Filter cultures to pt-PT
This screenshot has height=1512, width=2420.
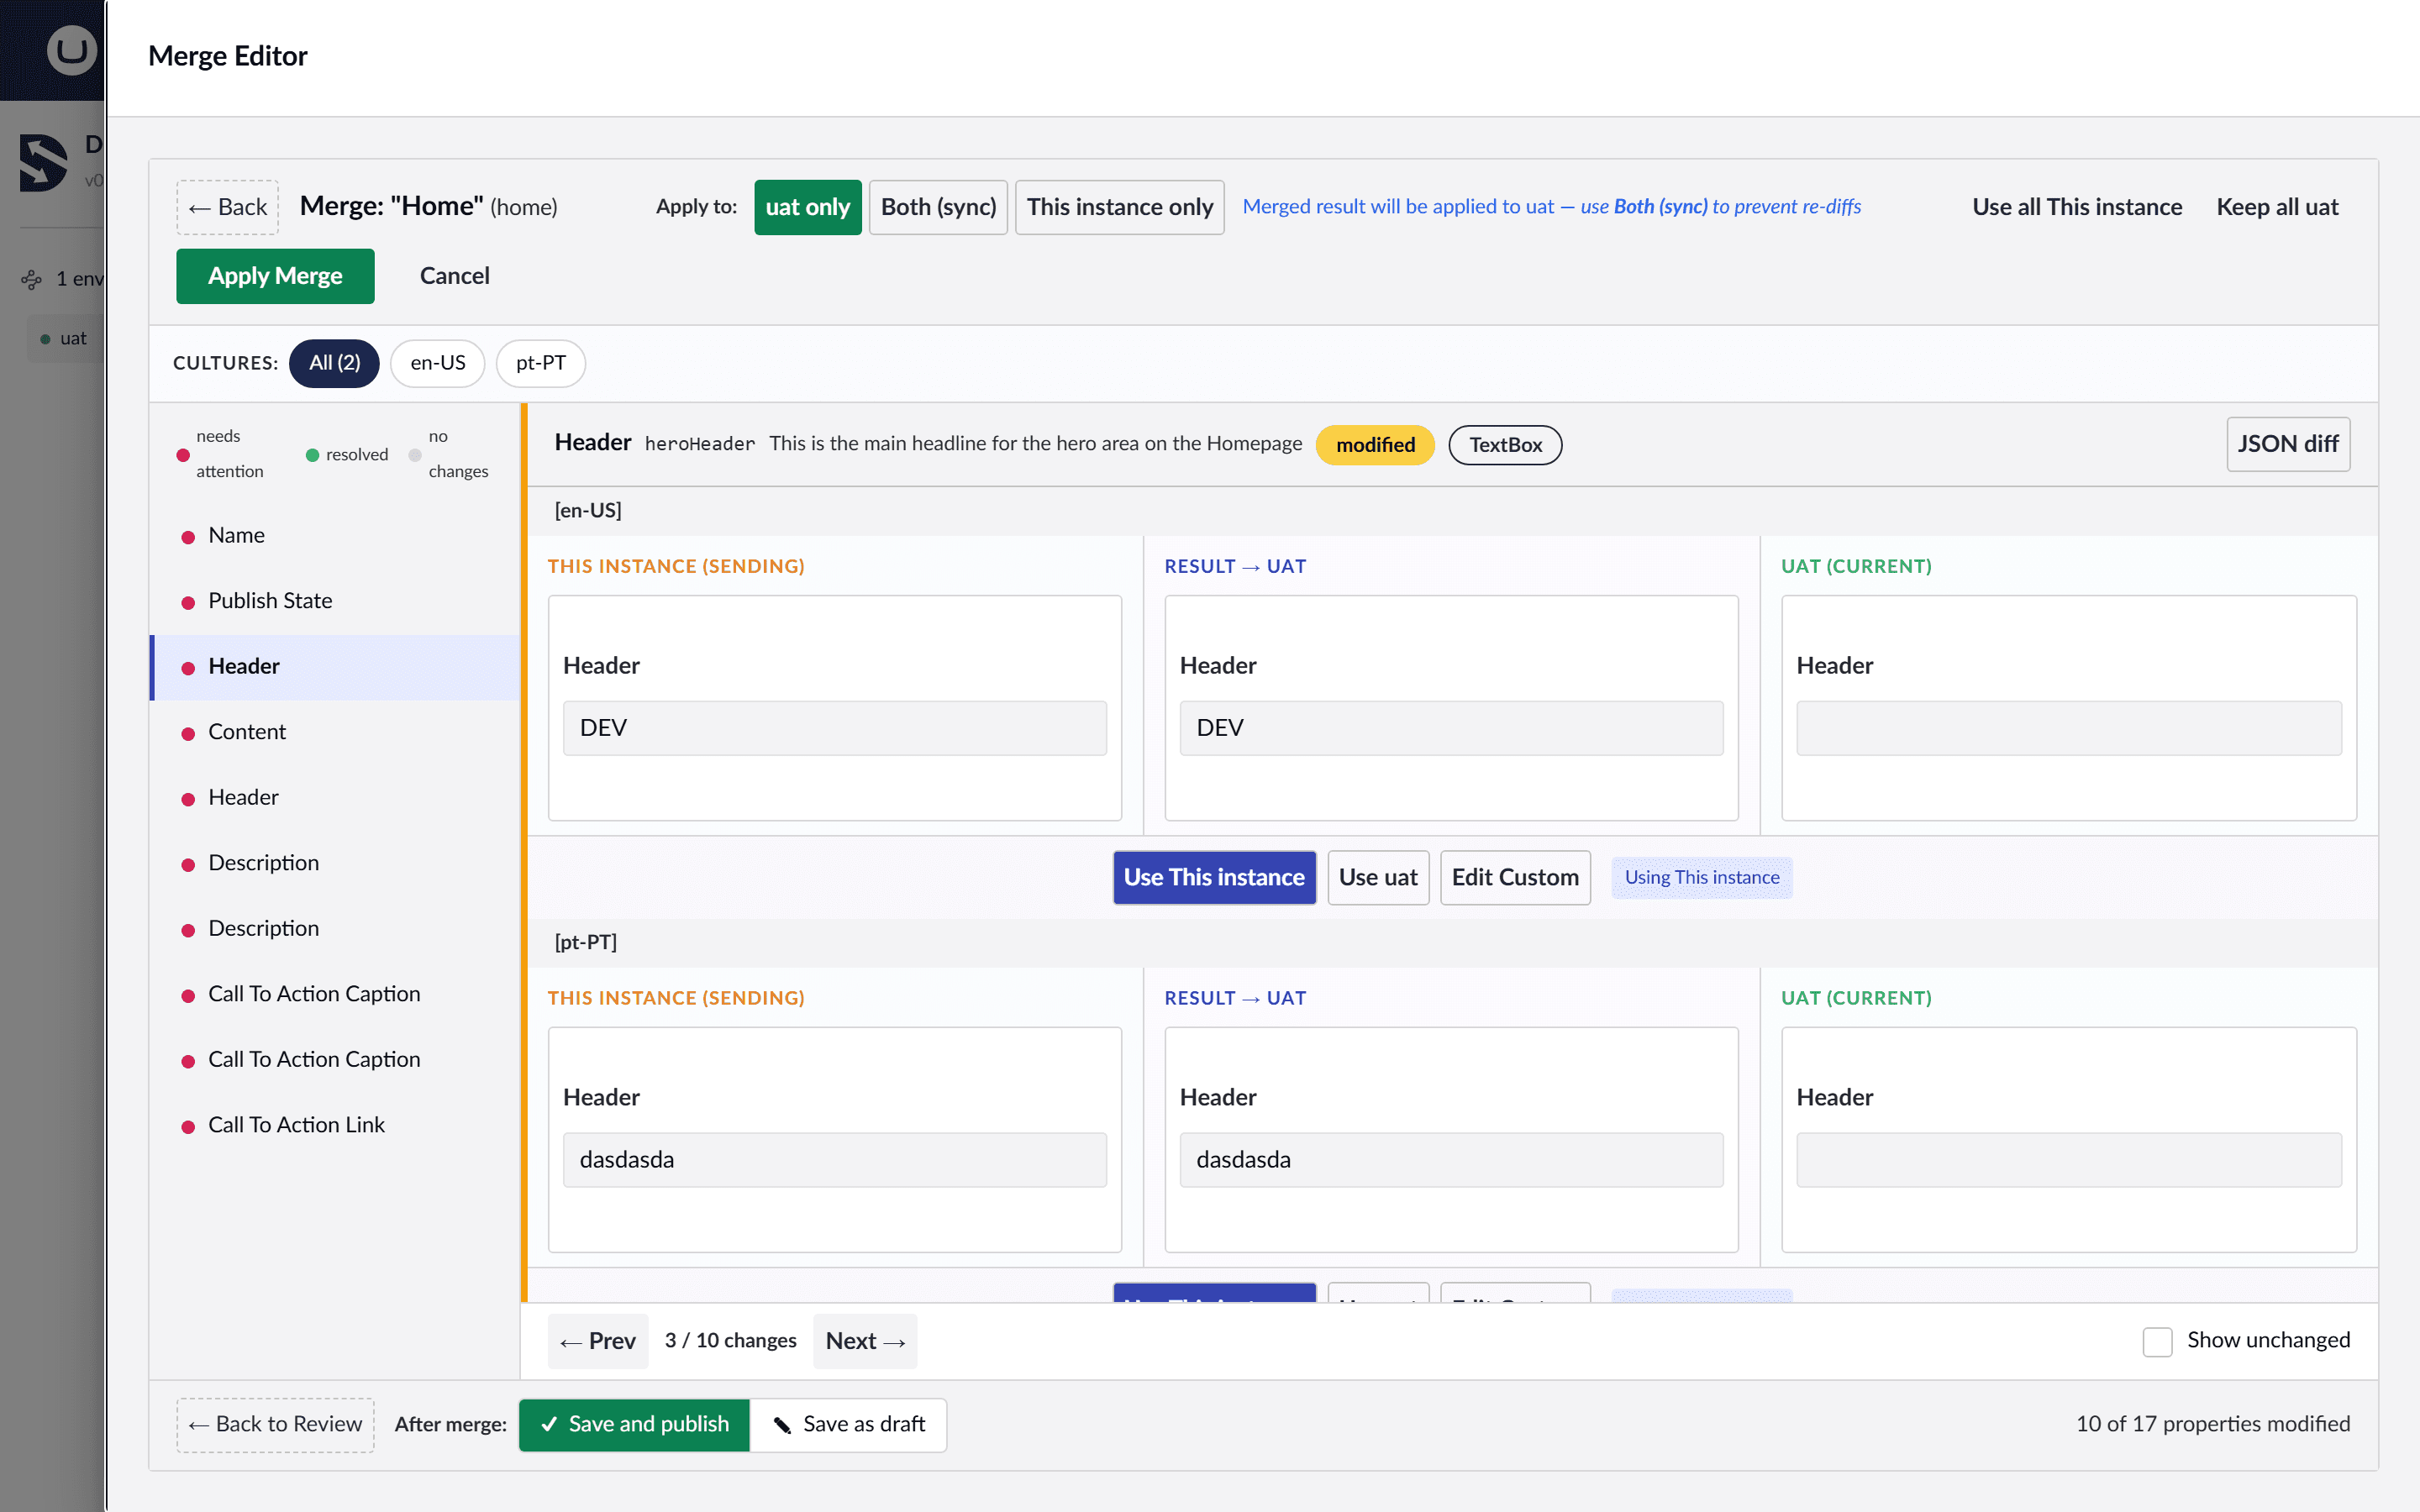pyautogui.click(x=540, y=363)
